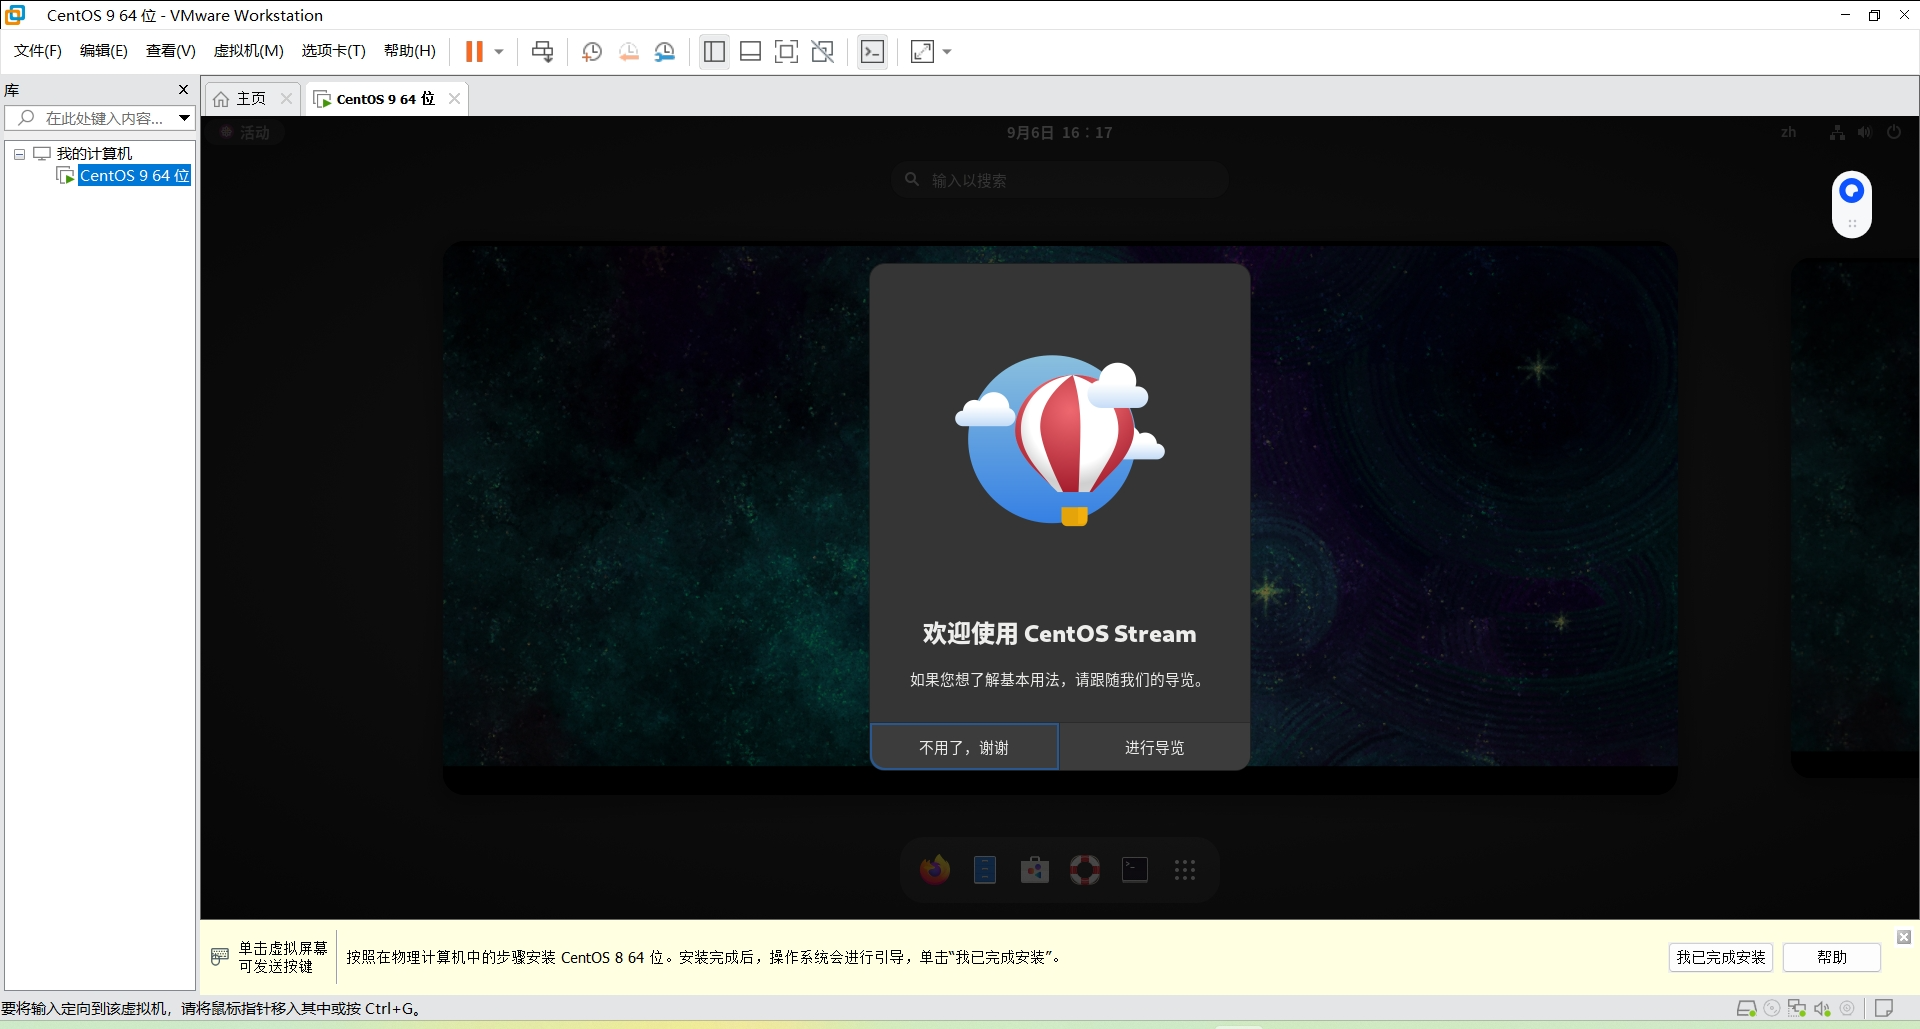Image resolution: width=1920 pixels, height=1029 pixels.
Task: Click the revert to snapshot icon
Action: coord(628,51)
